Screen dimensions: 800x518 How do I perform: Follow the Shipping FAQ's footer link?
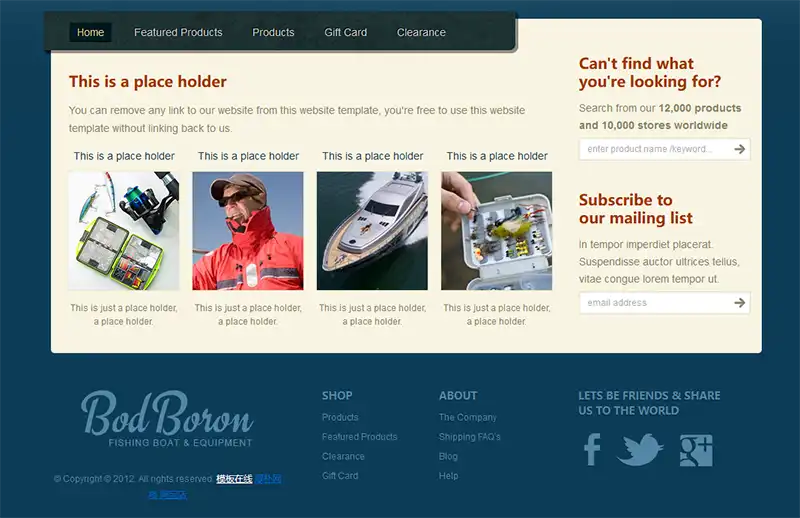pos(469,437)
